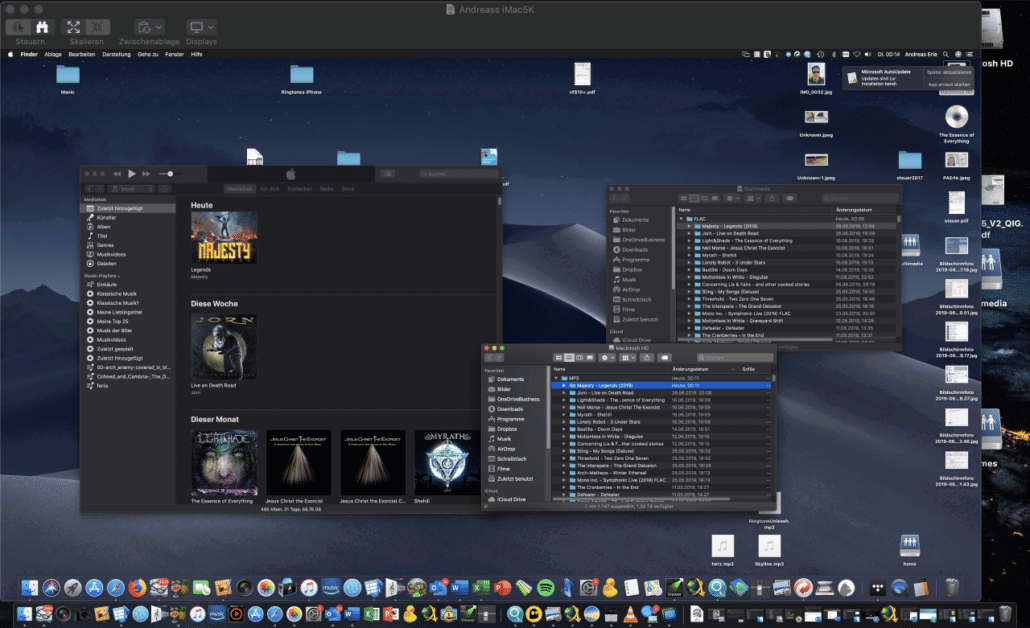Collapse the FLAC folder in Multimedia window

click(x=683, y=218)
